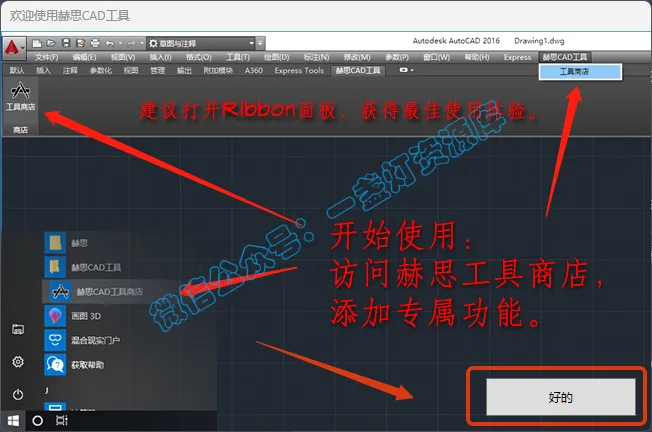Launch 画图 3D from Start menu
Image resolution: width=652 pixels, height=432 pixels.
73,316
